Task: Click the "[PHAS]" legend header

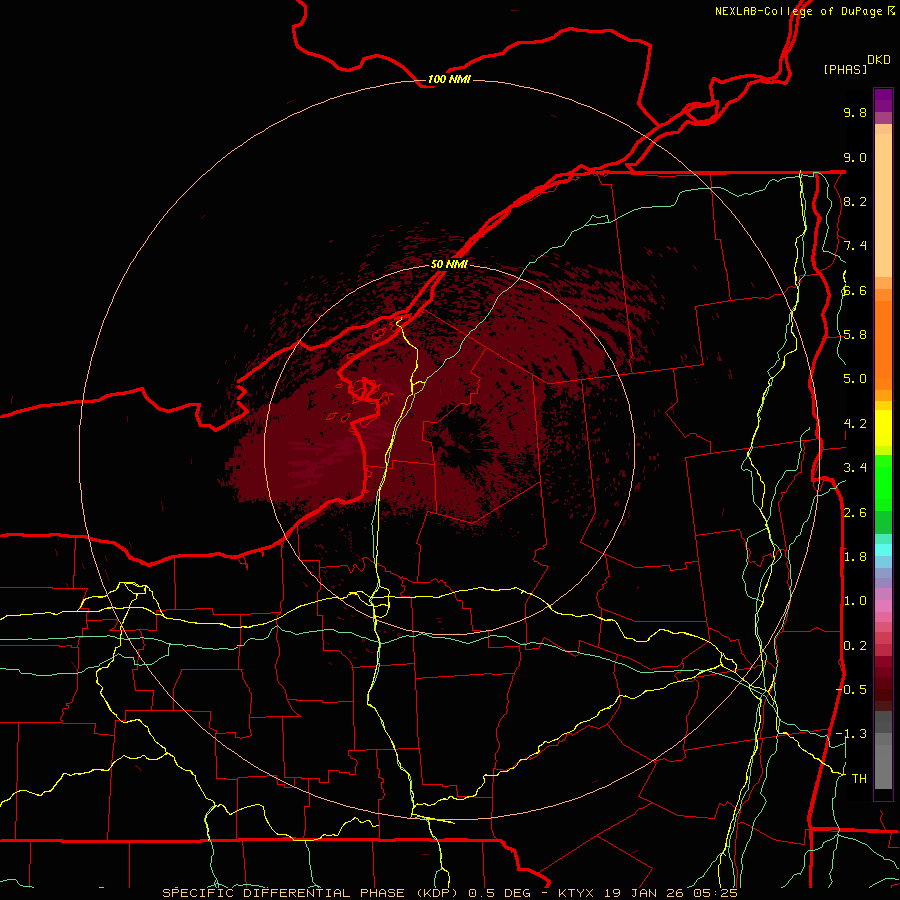Action: coord(845,69)
